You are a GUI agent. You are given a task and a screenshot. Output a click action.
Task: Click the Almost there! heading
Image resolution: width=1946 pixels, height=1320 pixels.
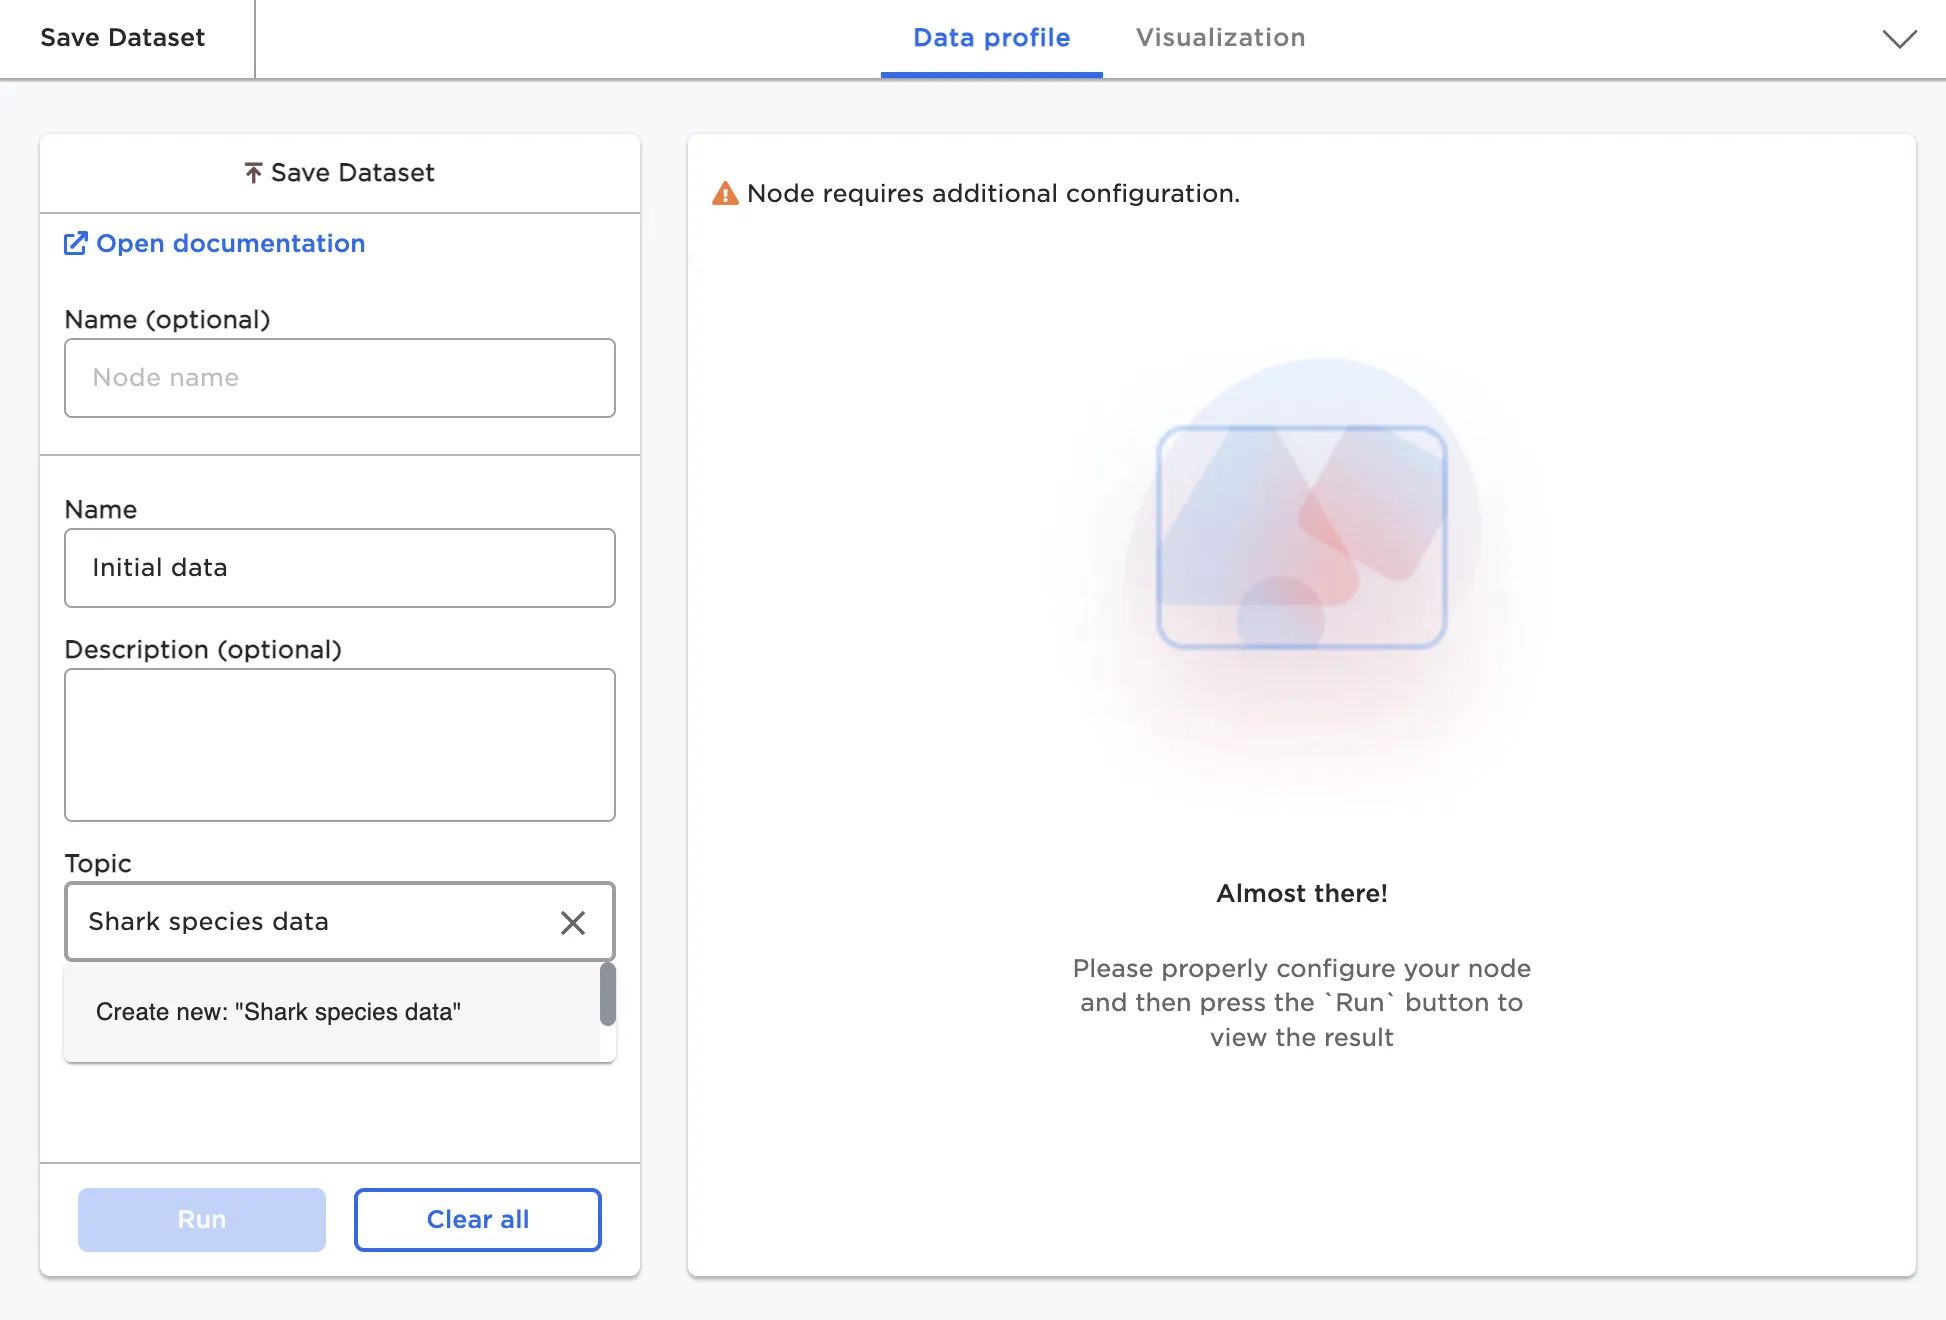pos(1301,894)
